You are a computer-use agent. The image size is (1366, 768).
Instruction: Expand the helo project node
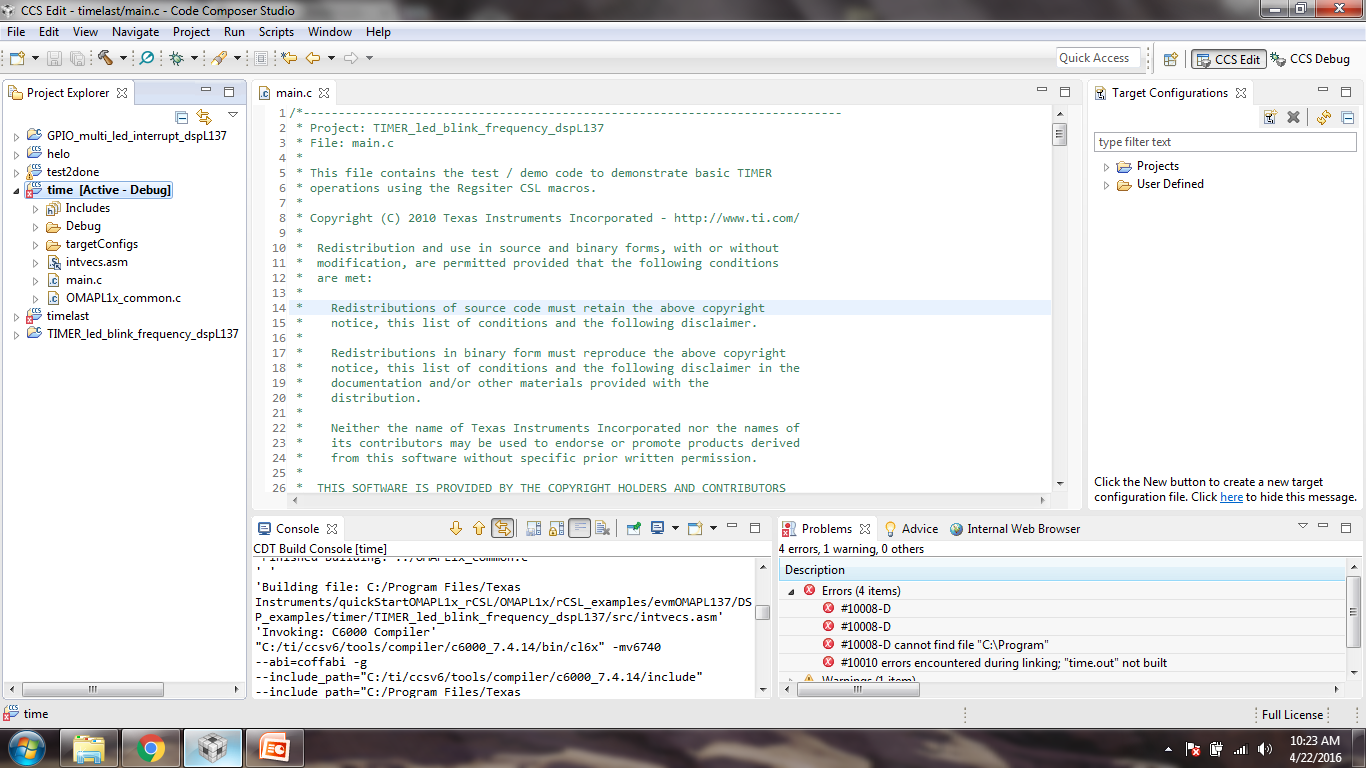point(16,154)
